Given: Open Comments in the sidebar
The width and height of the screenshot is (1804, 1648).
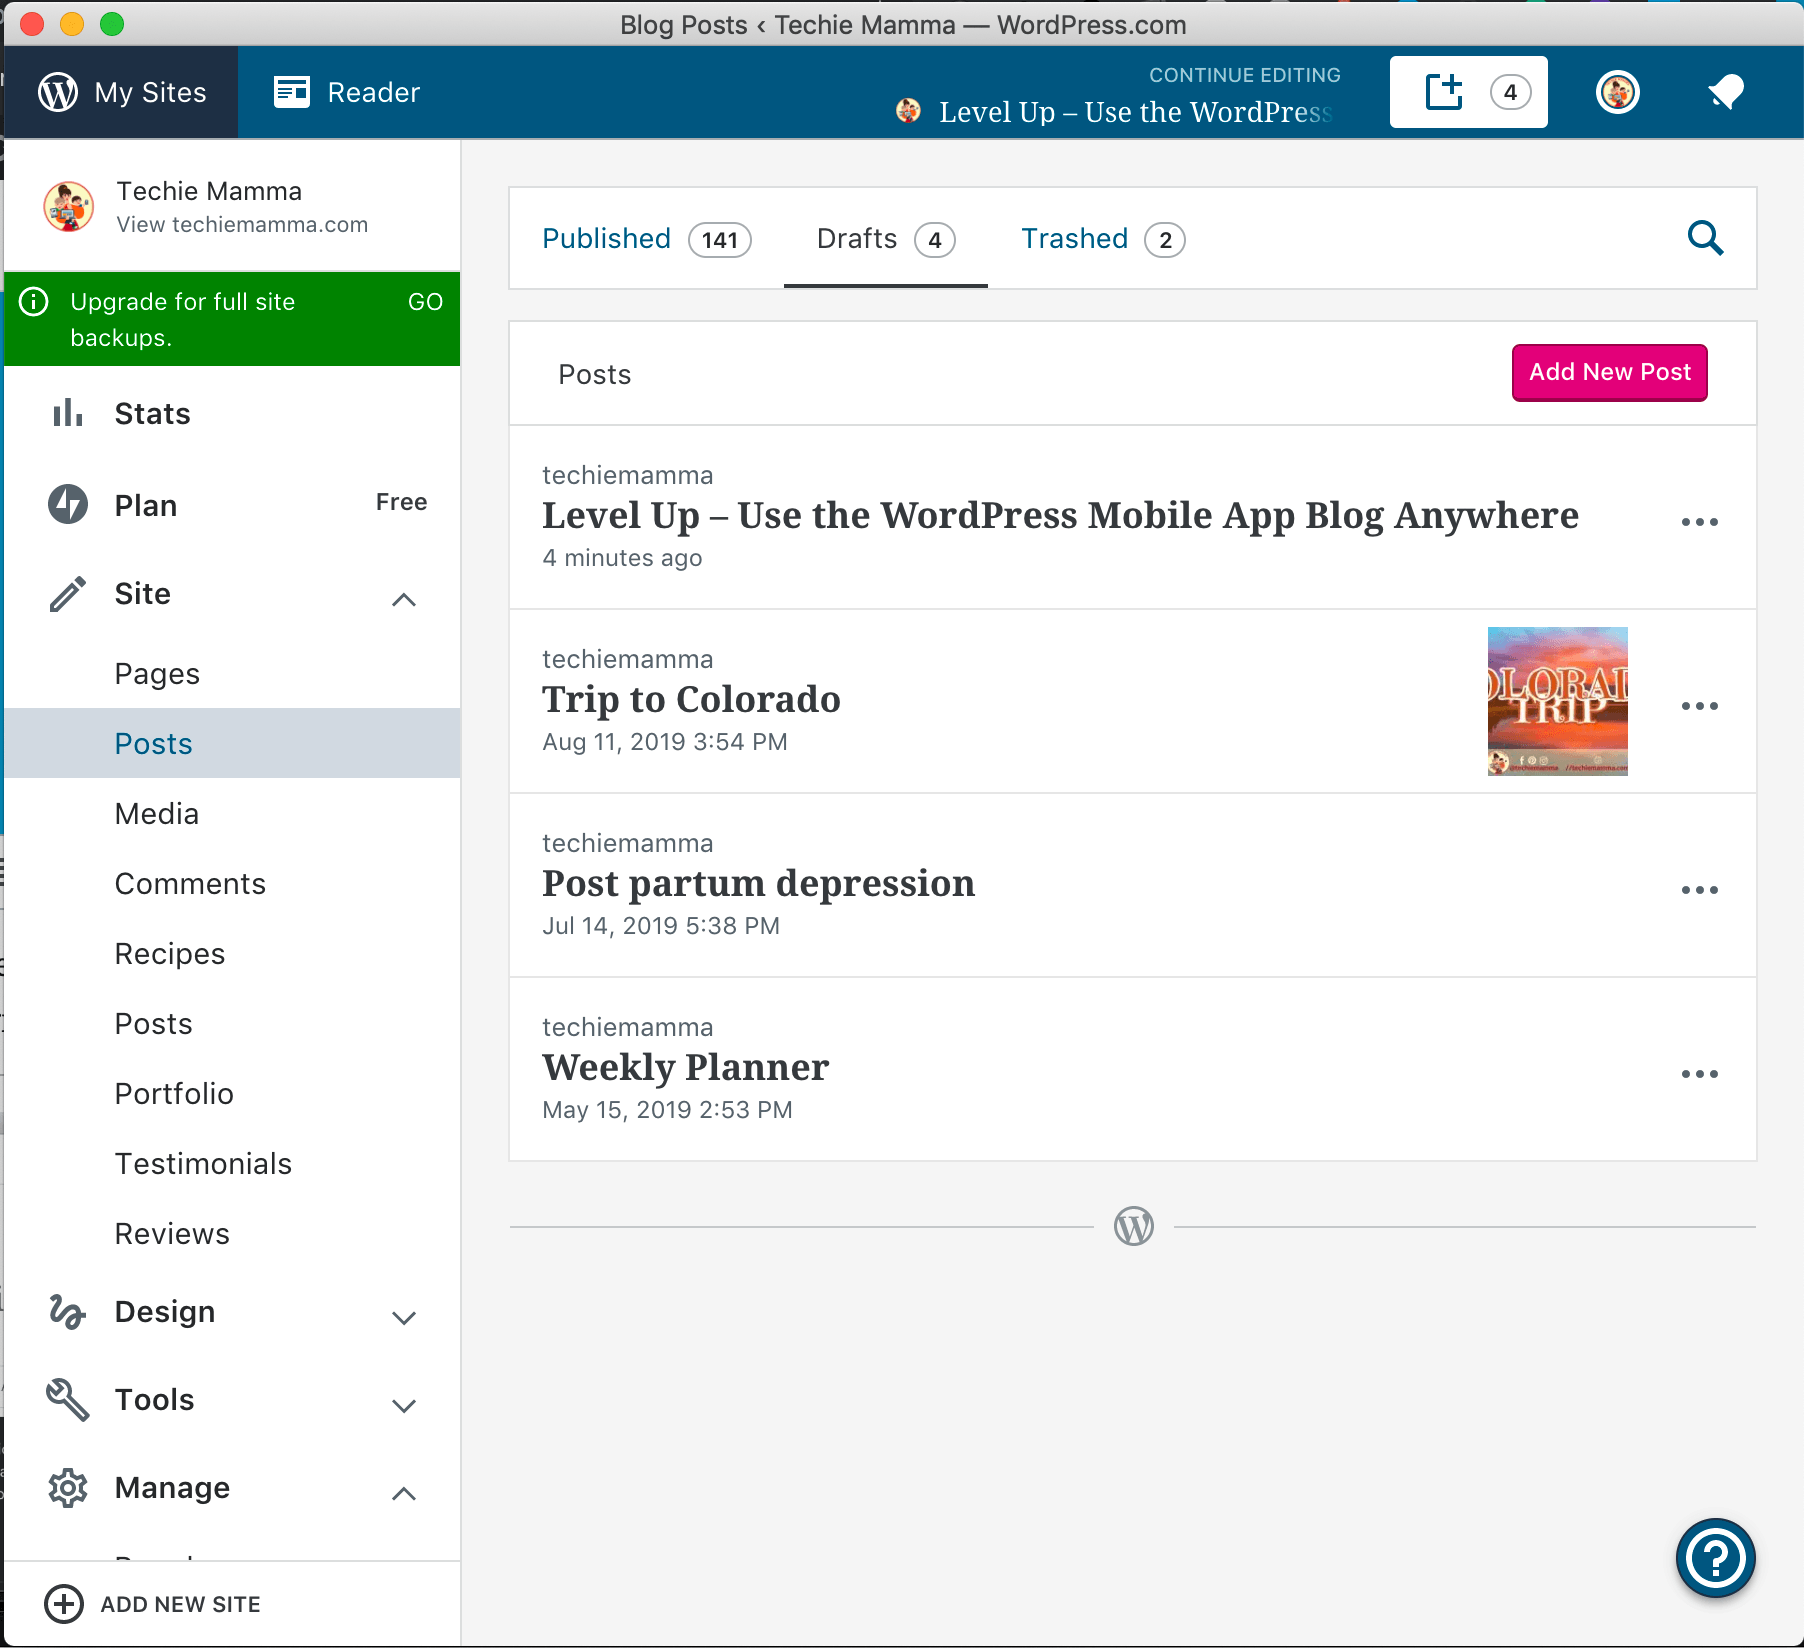Looking at the screenshot, I should pyautogui.click(x=232, y=883).
